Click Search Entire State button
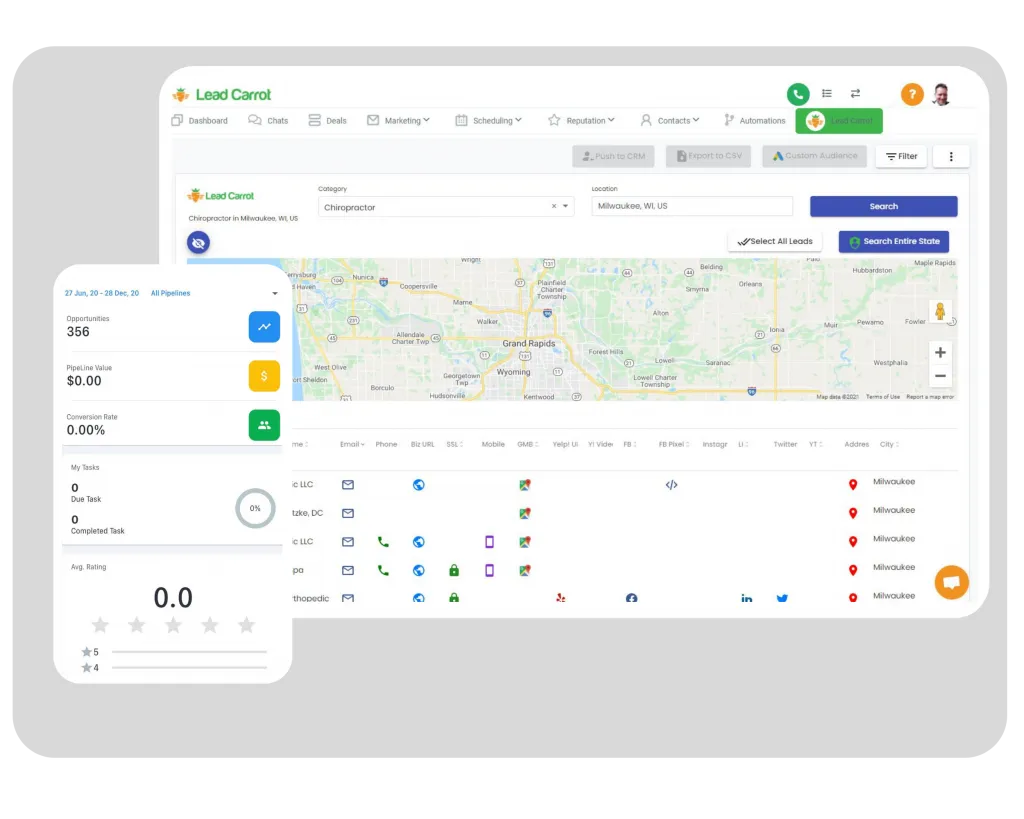Viewport: 1024px width, 819px height. [893, 241]
